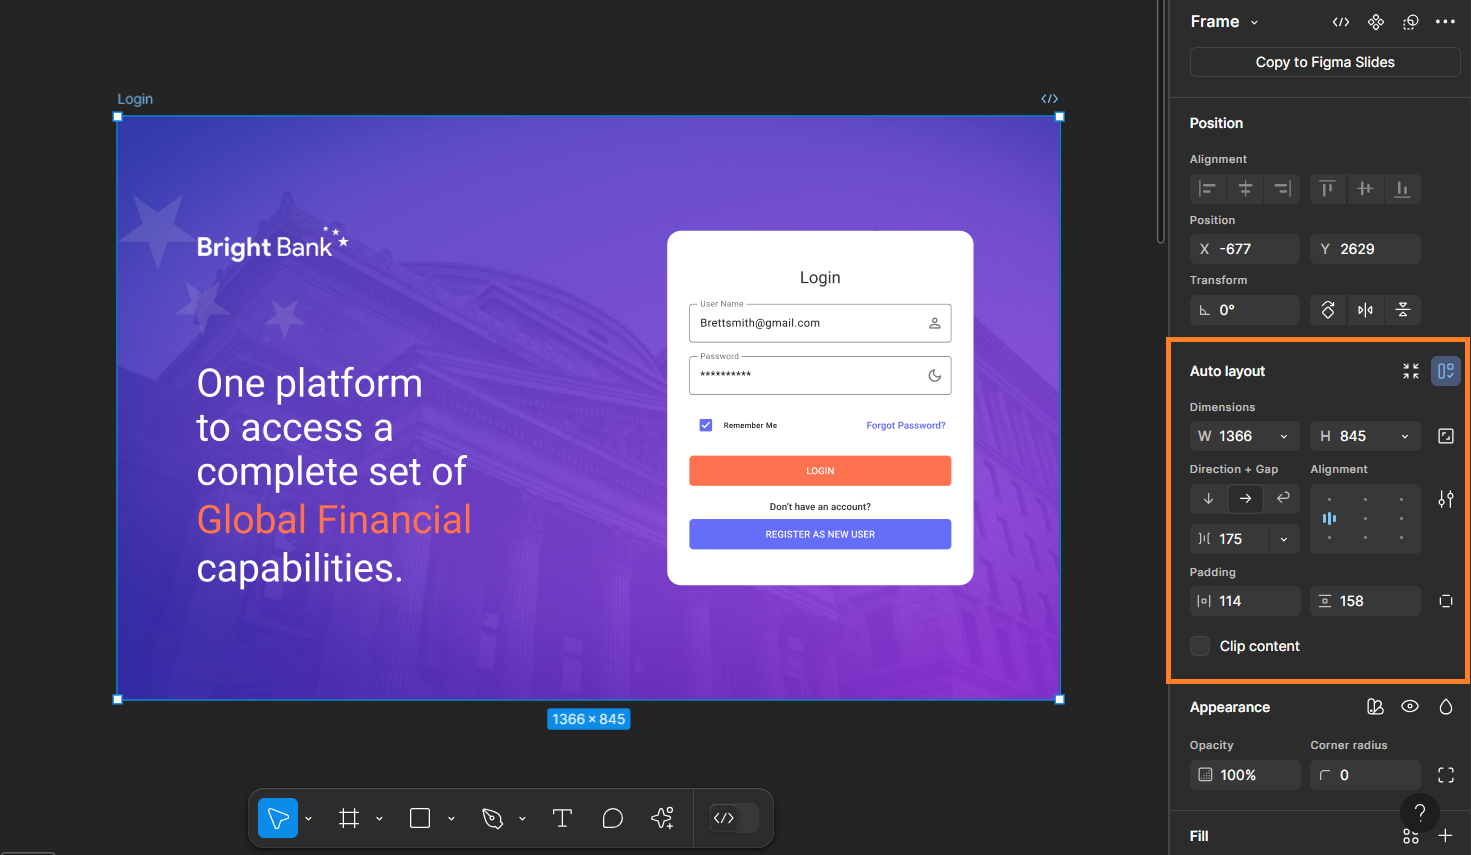Select the Login frame label on canvas
Viewport: 1471px width, 855px height.
[134, 98]
